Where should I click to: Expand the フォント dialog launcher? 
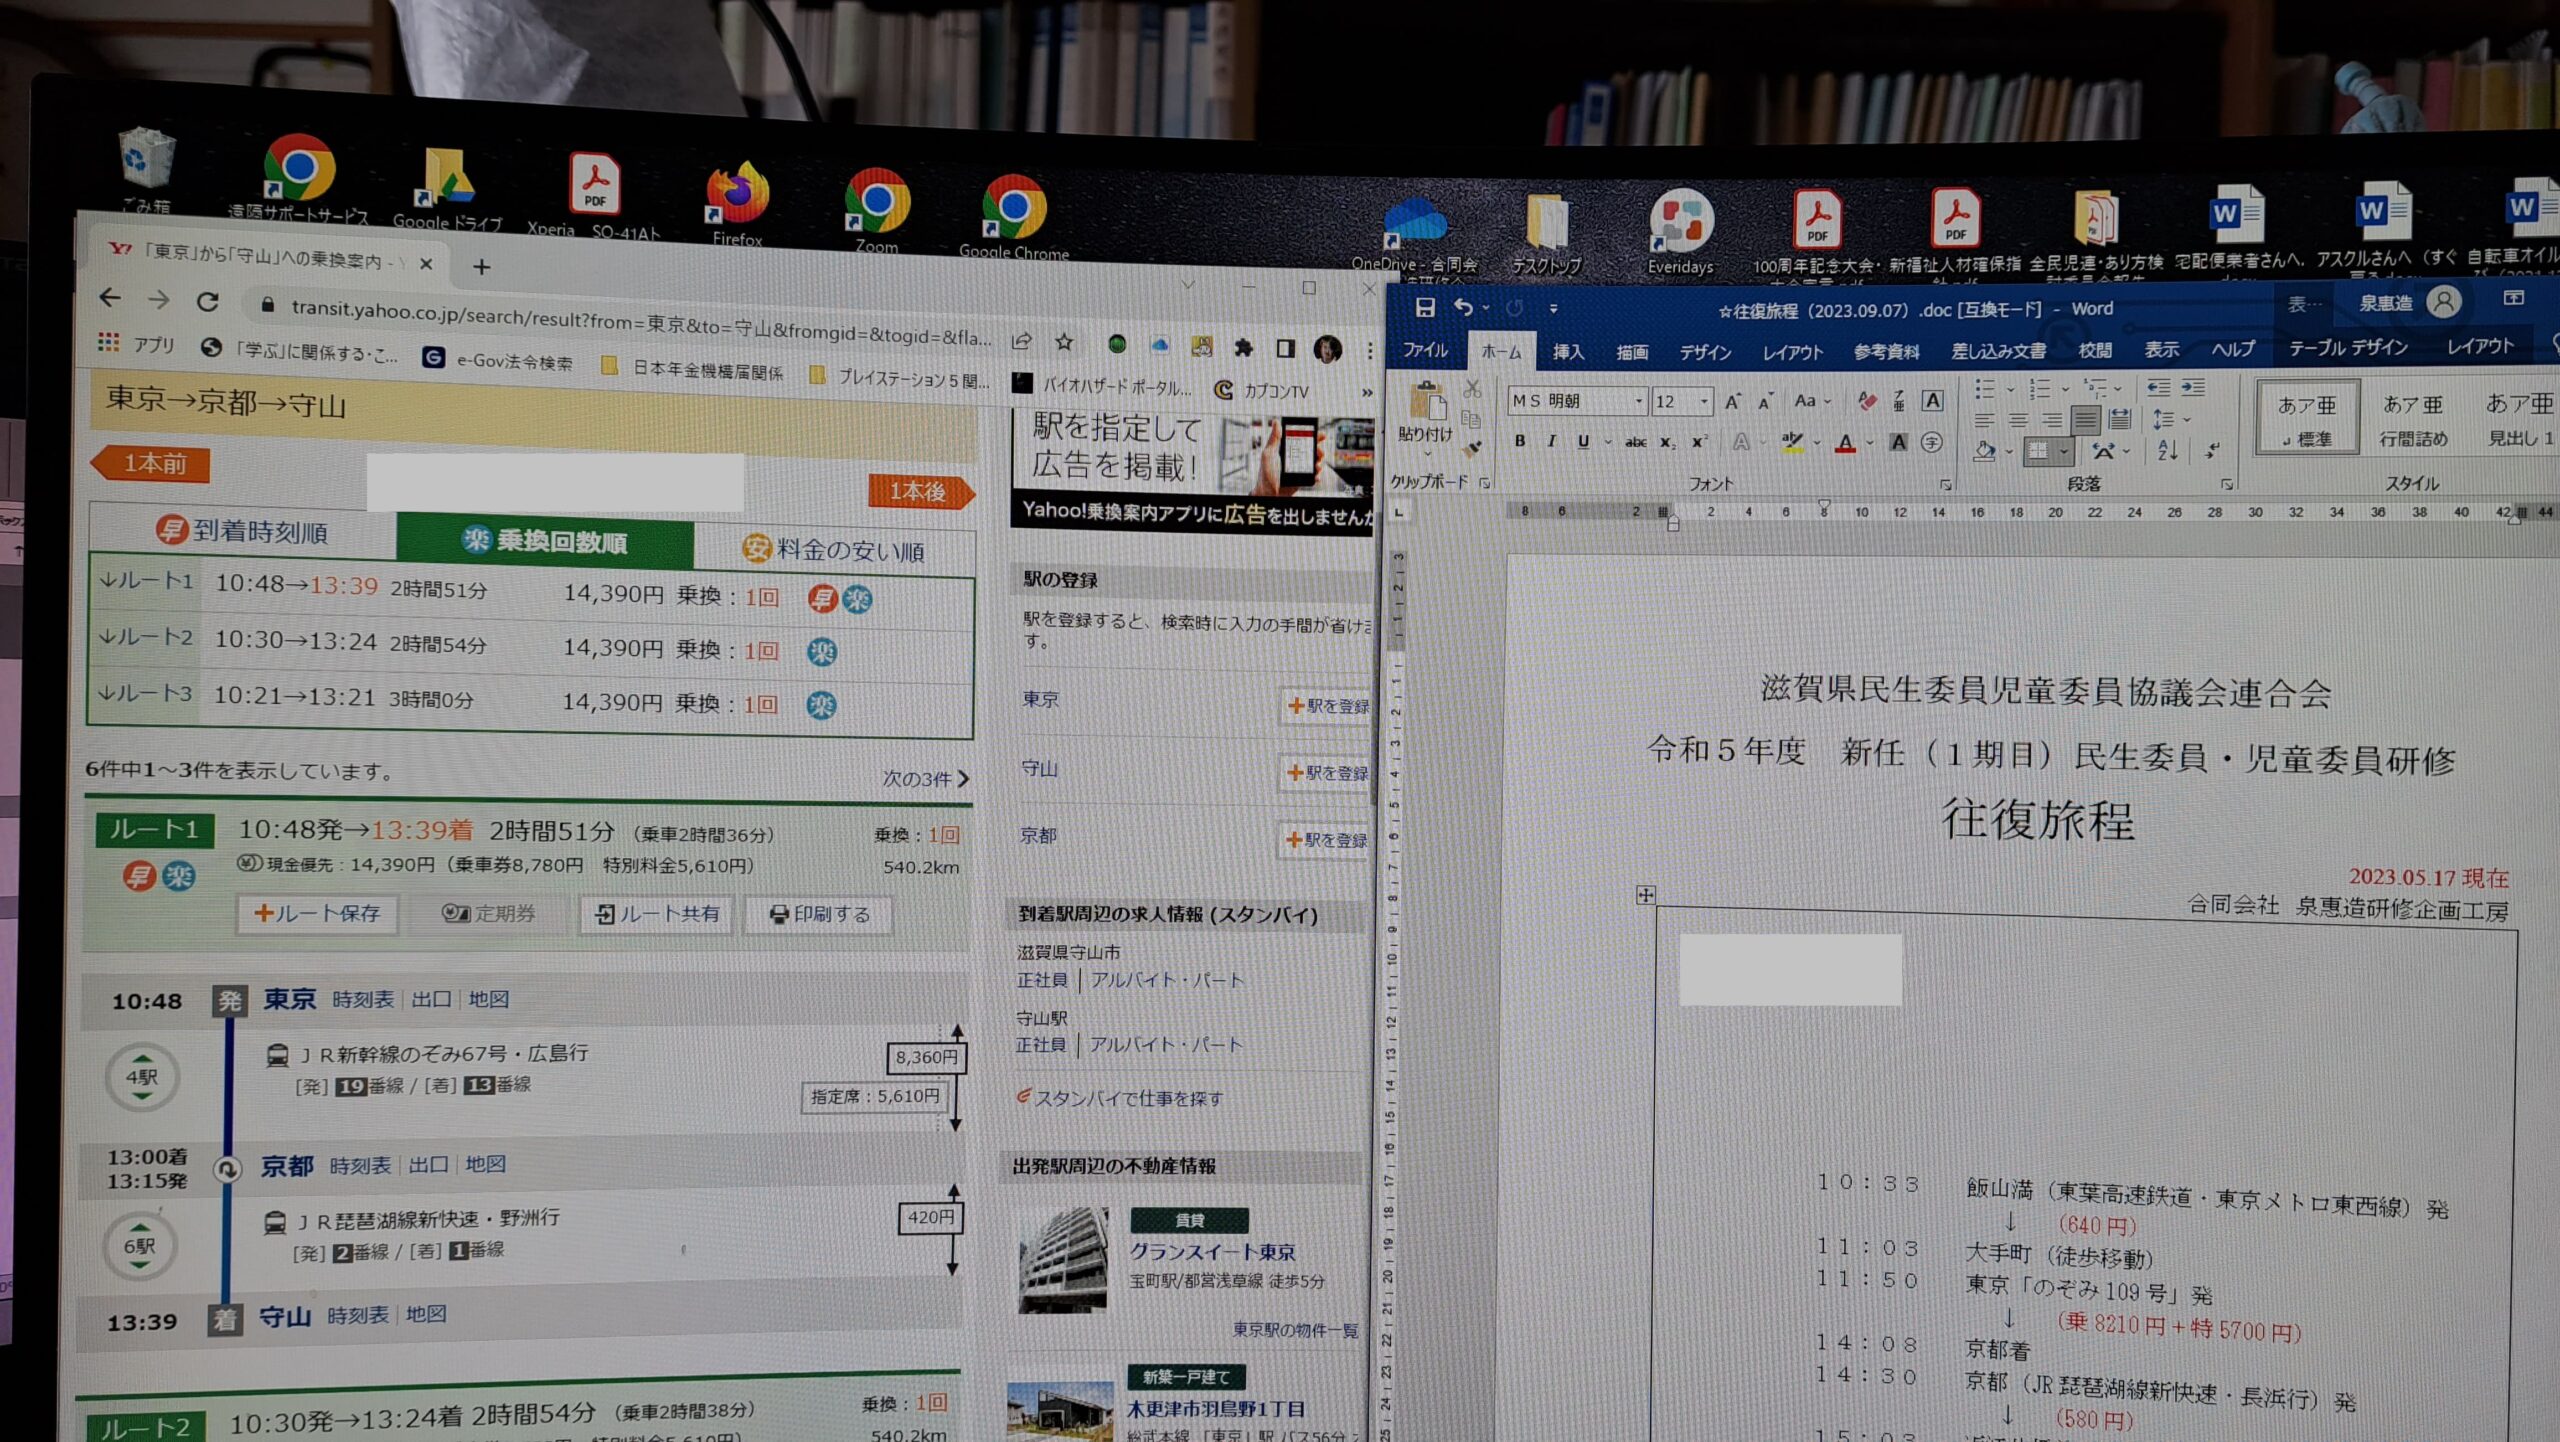point(1945,484)
